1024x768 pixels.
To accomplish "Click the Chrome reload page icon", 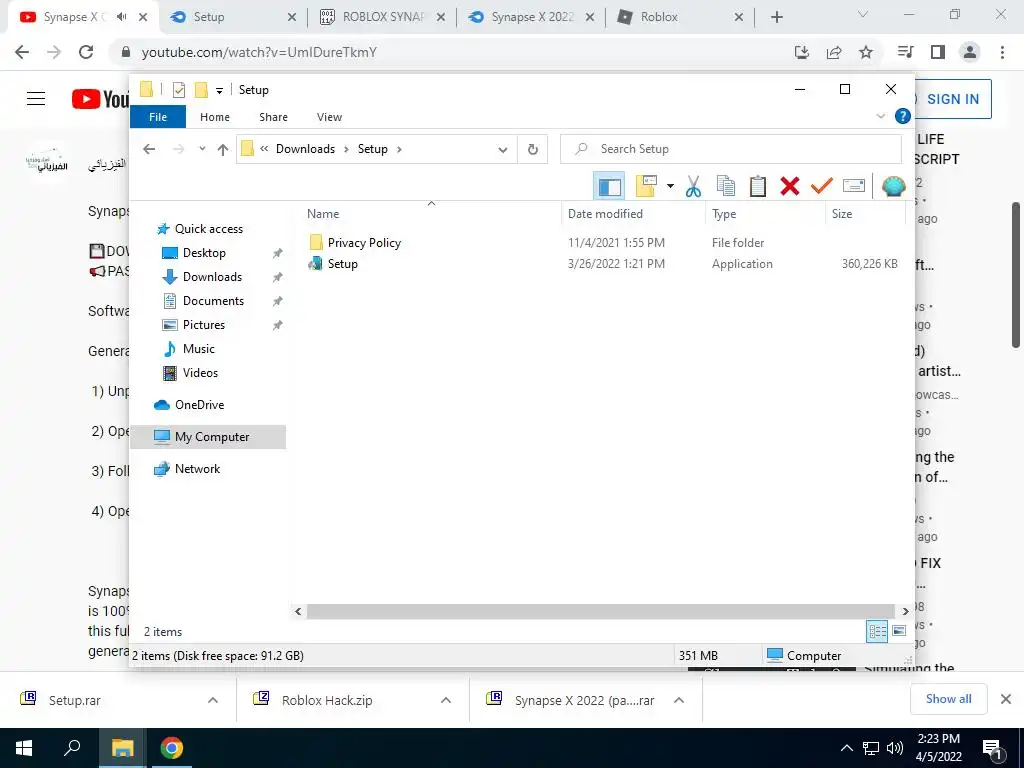I will (x=86, y=52).
